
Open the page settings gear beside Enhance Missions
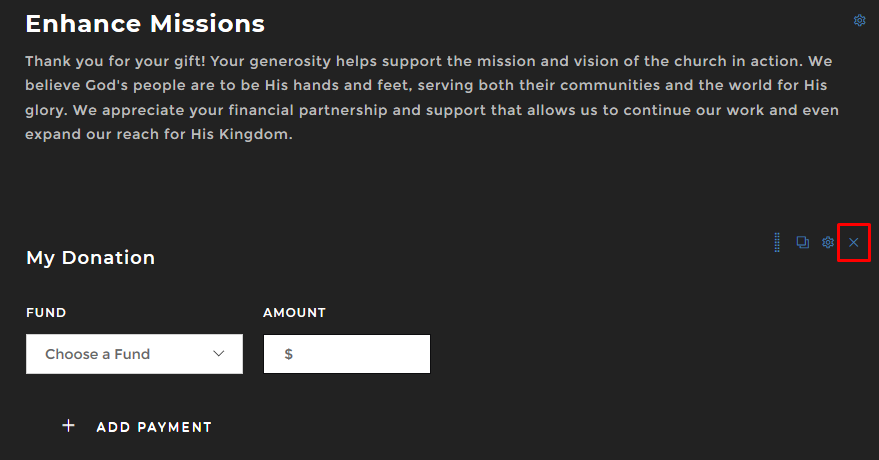pos(859,21)
